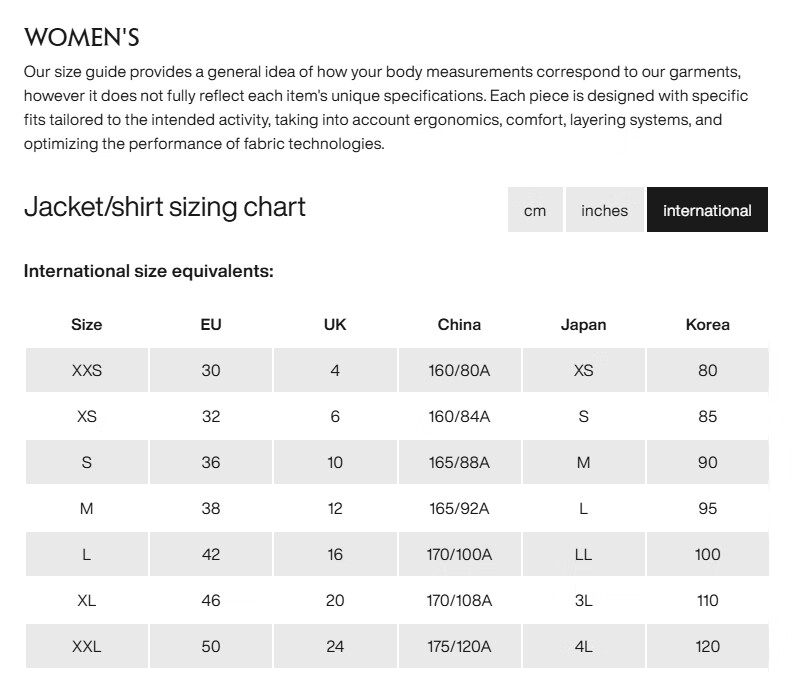Click the XS size cell
Screen dimensions: 797x682
(87, 416)
